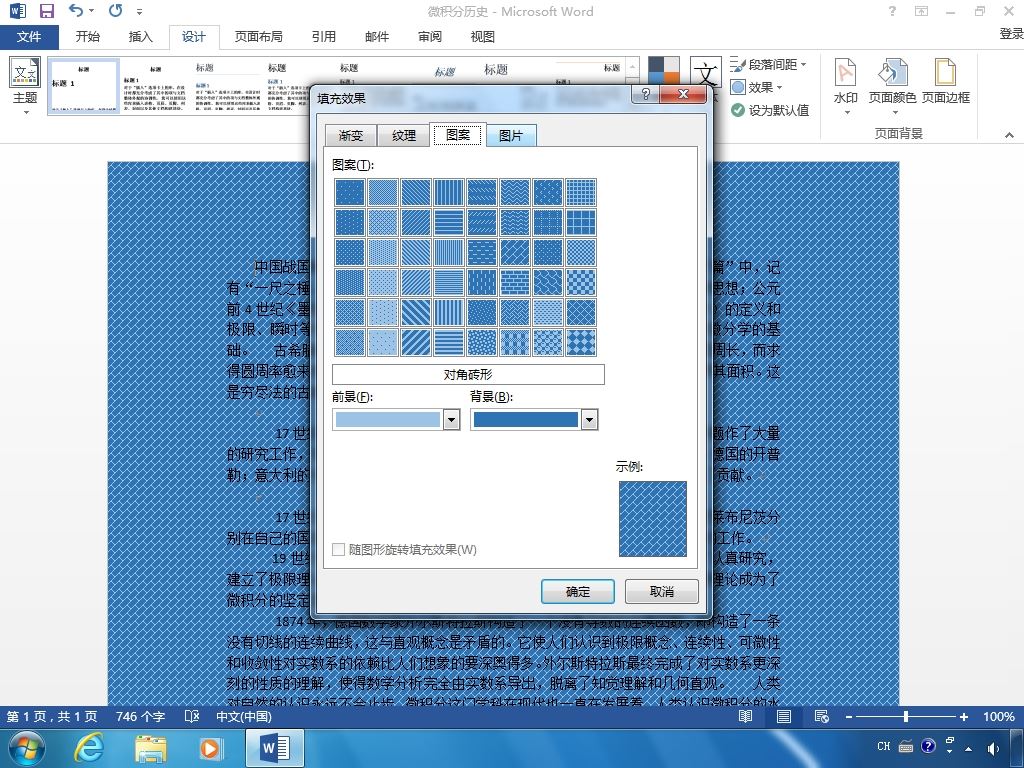Click the 100% zoom level button
1024x768 pixels.
click(999, 716)
